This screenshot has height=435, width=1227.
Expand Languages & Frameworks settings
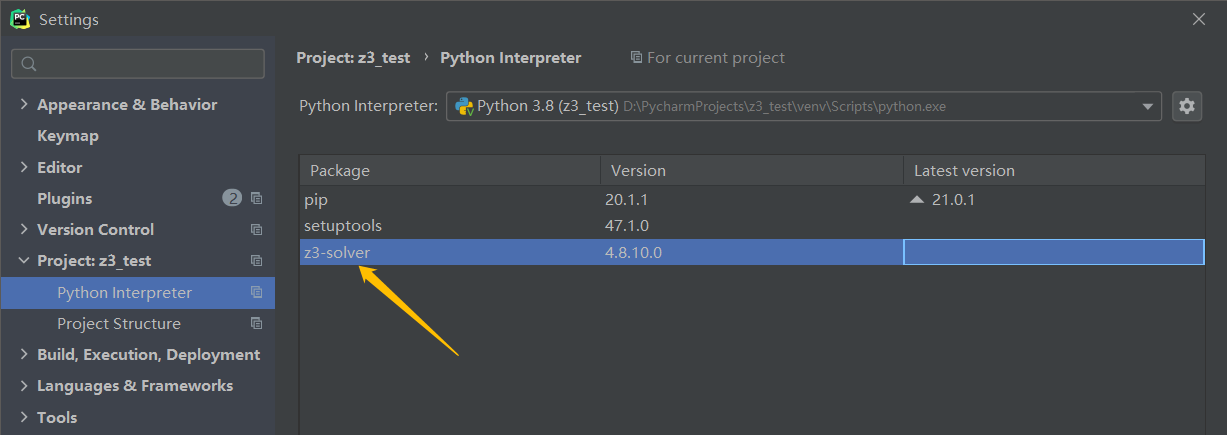point(24,386)
